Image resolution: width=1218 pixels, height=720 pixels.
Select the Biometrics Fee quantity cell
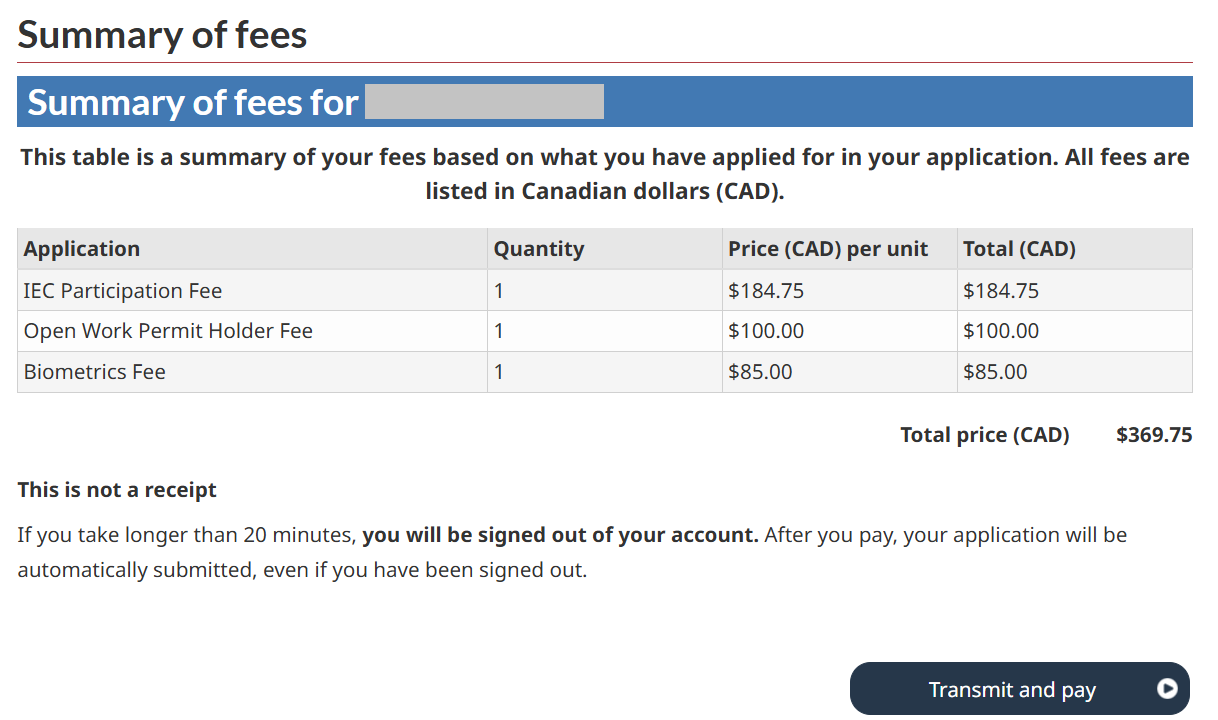pos(499,372)
